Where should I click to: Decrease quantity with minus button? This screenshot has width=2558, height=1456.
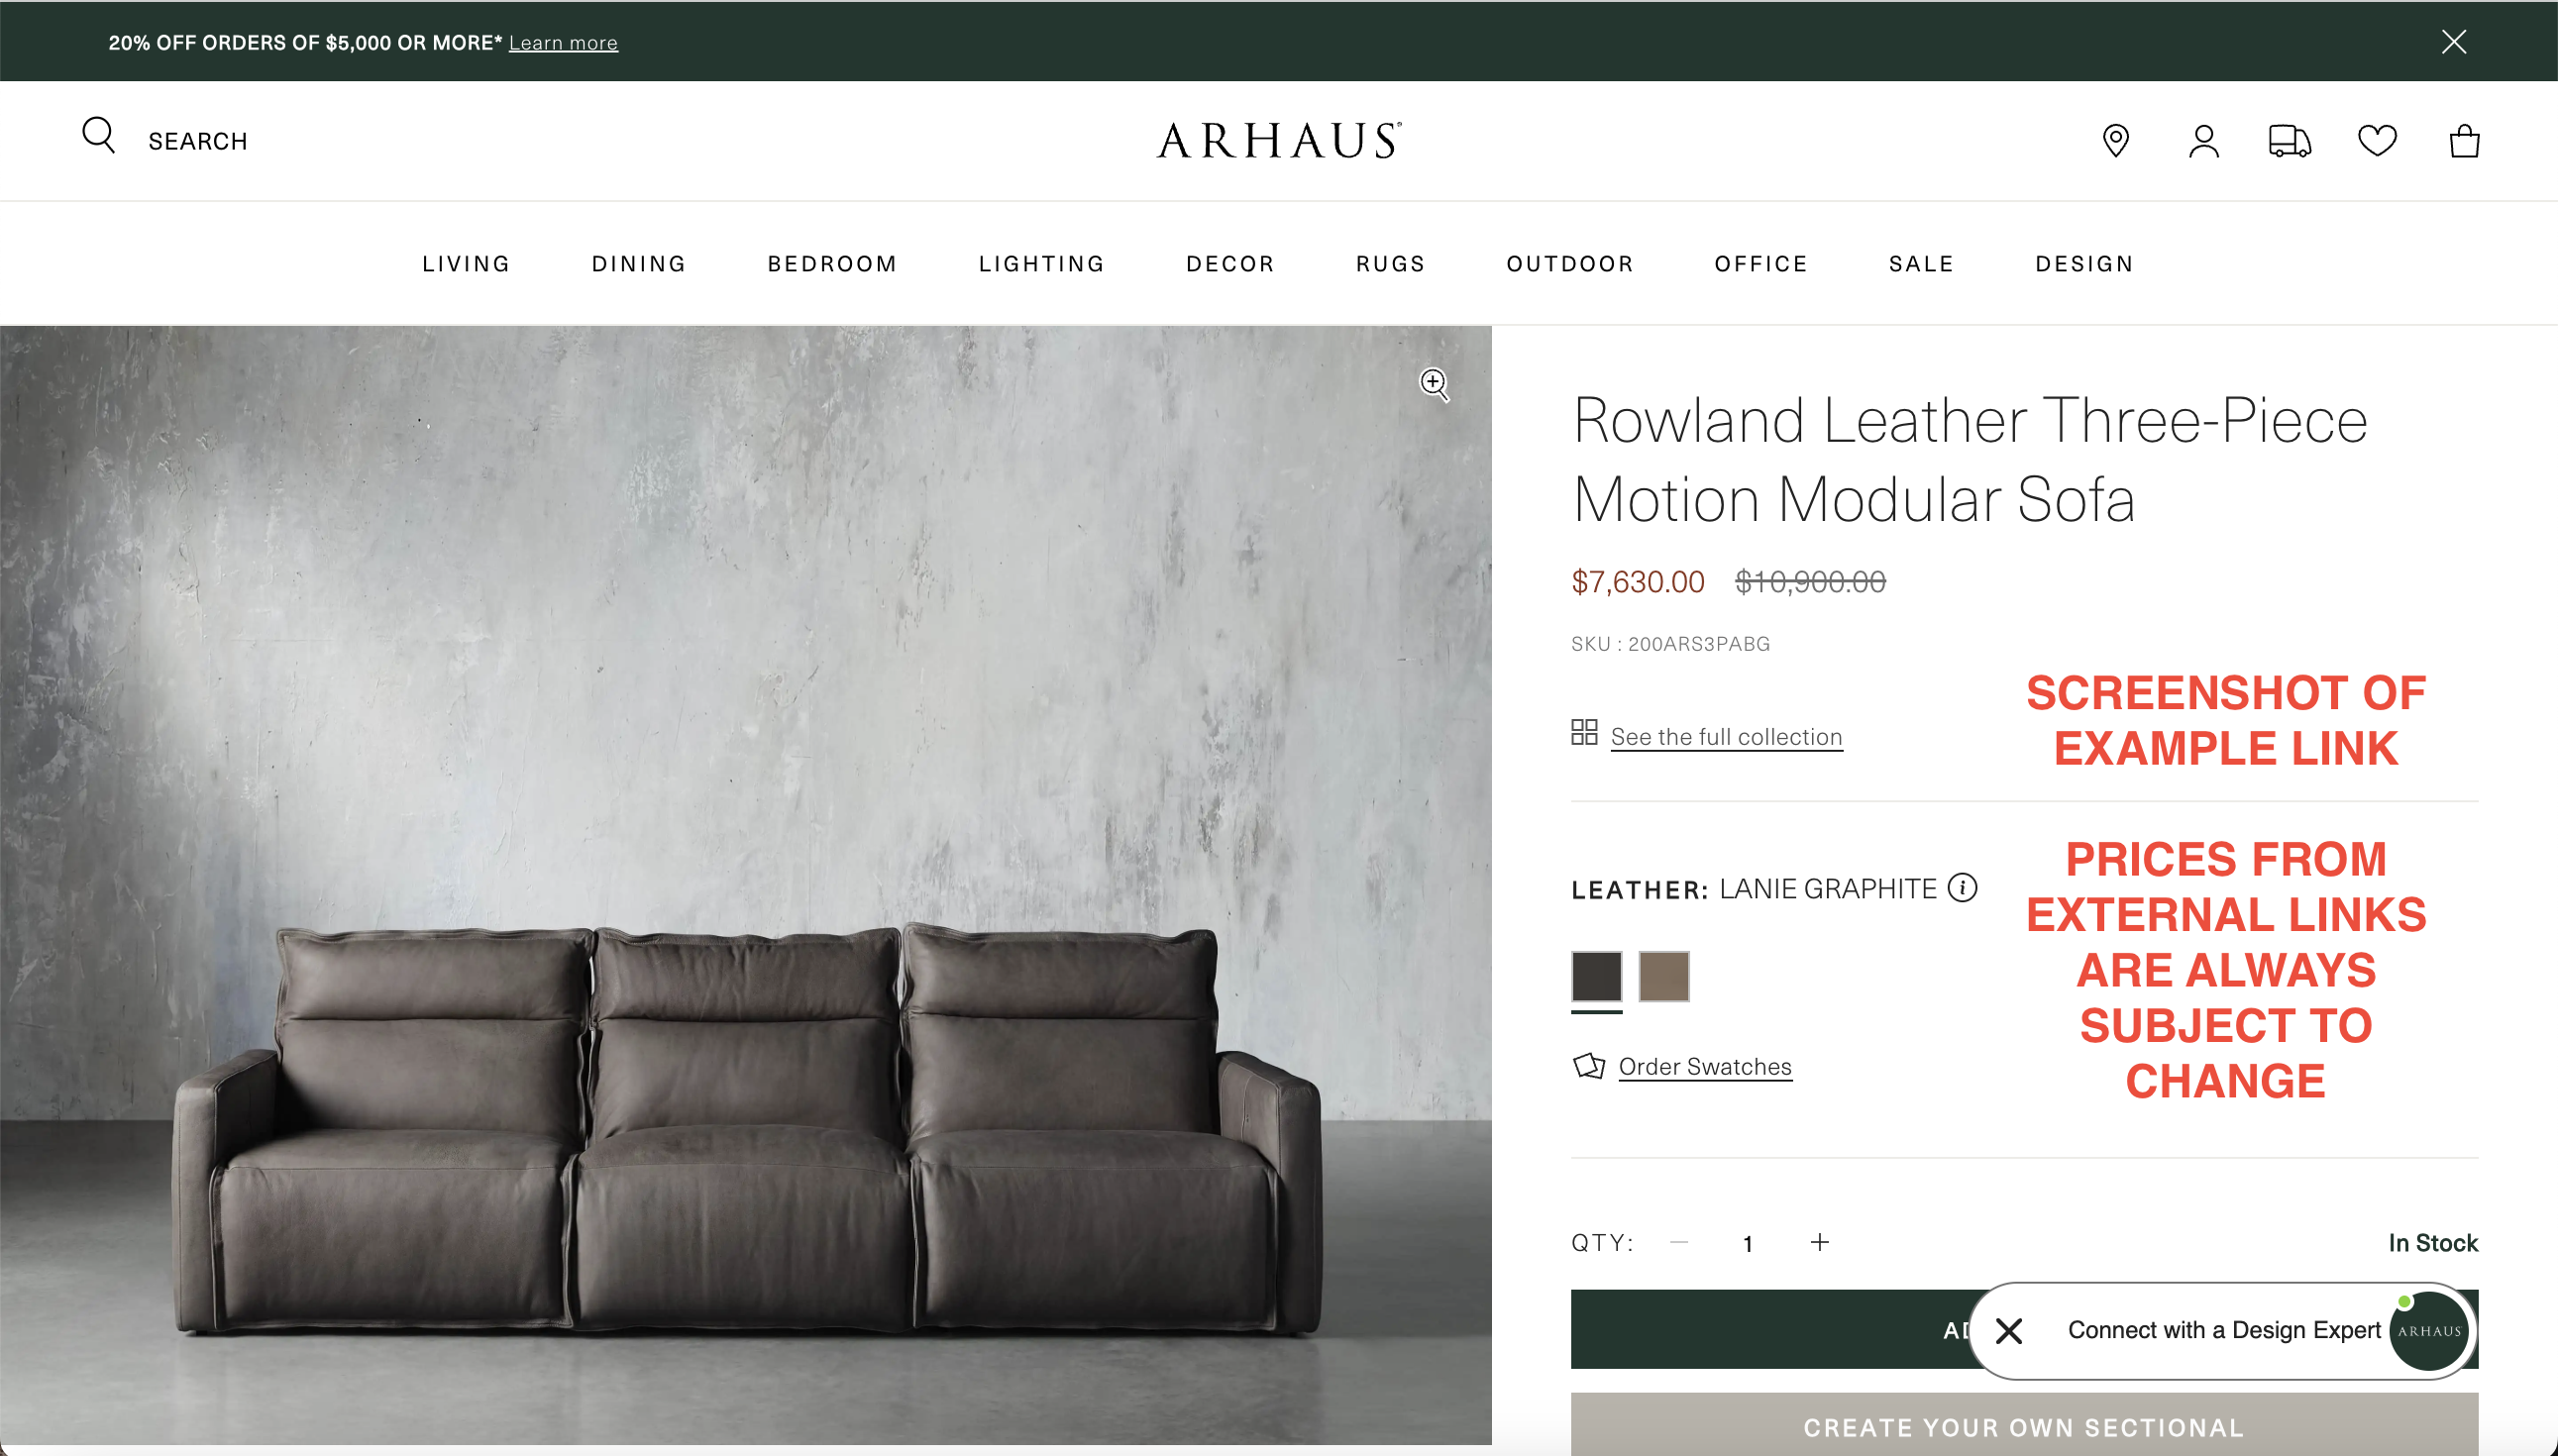(x=1679, y=1242)
